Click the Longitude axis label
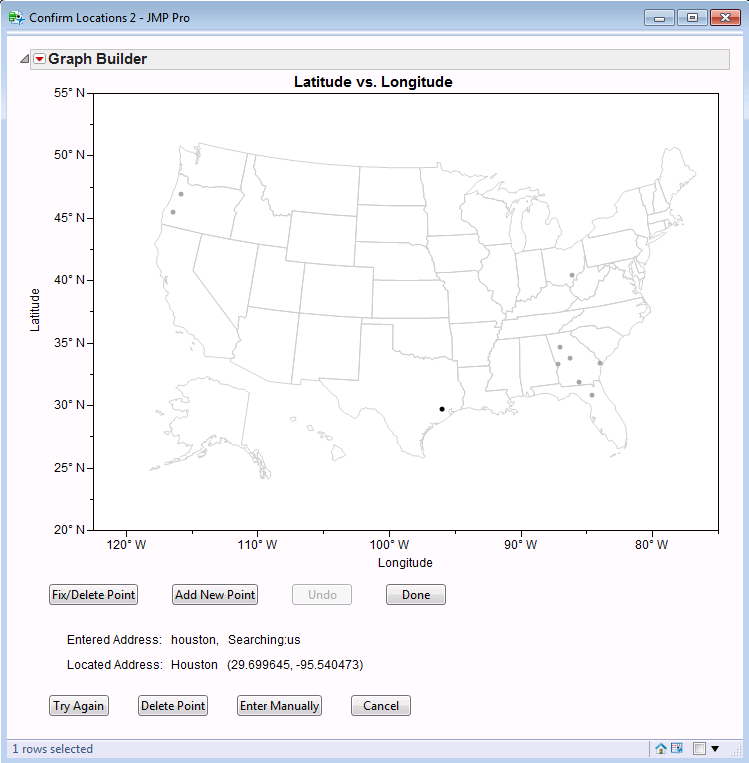 click(x=405, y=563)
